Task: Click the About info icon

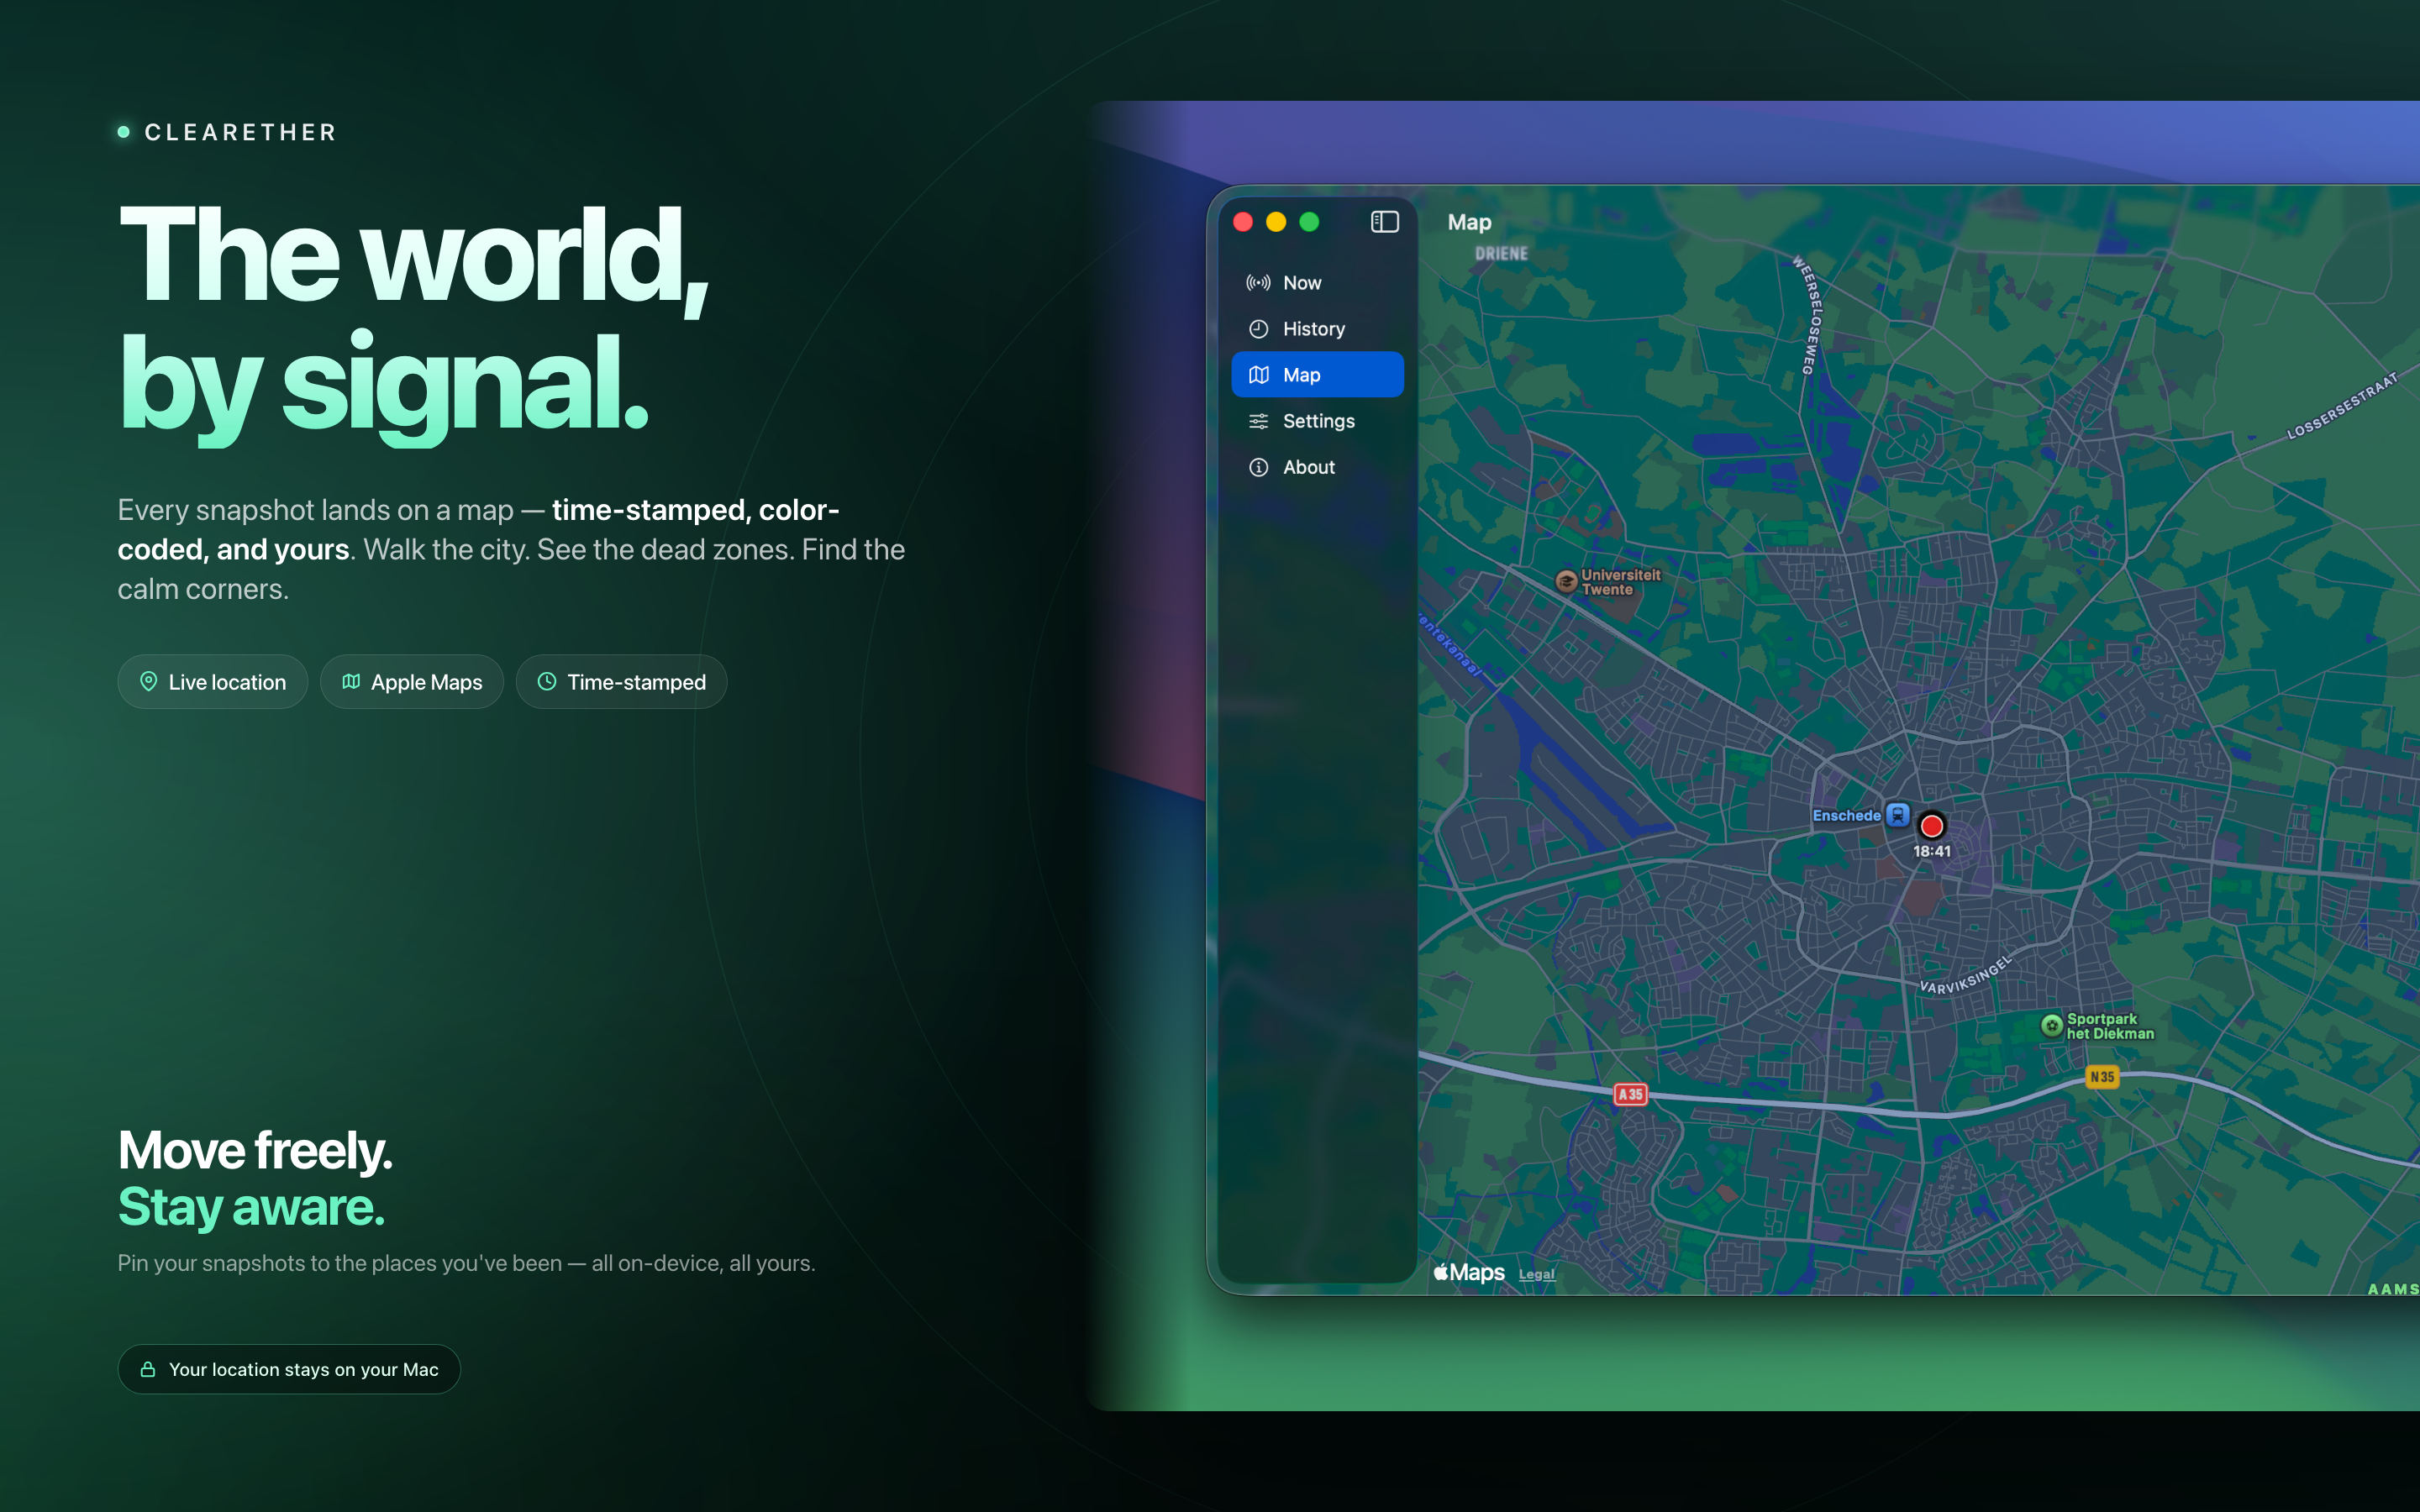Action: (x=1258, y=467)
